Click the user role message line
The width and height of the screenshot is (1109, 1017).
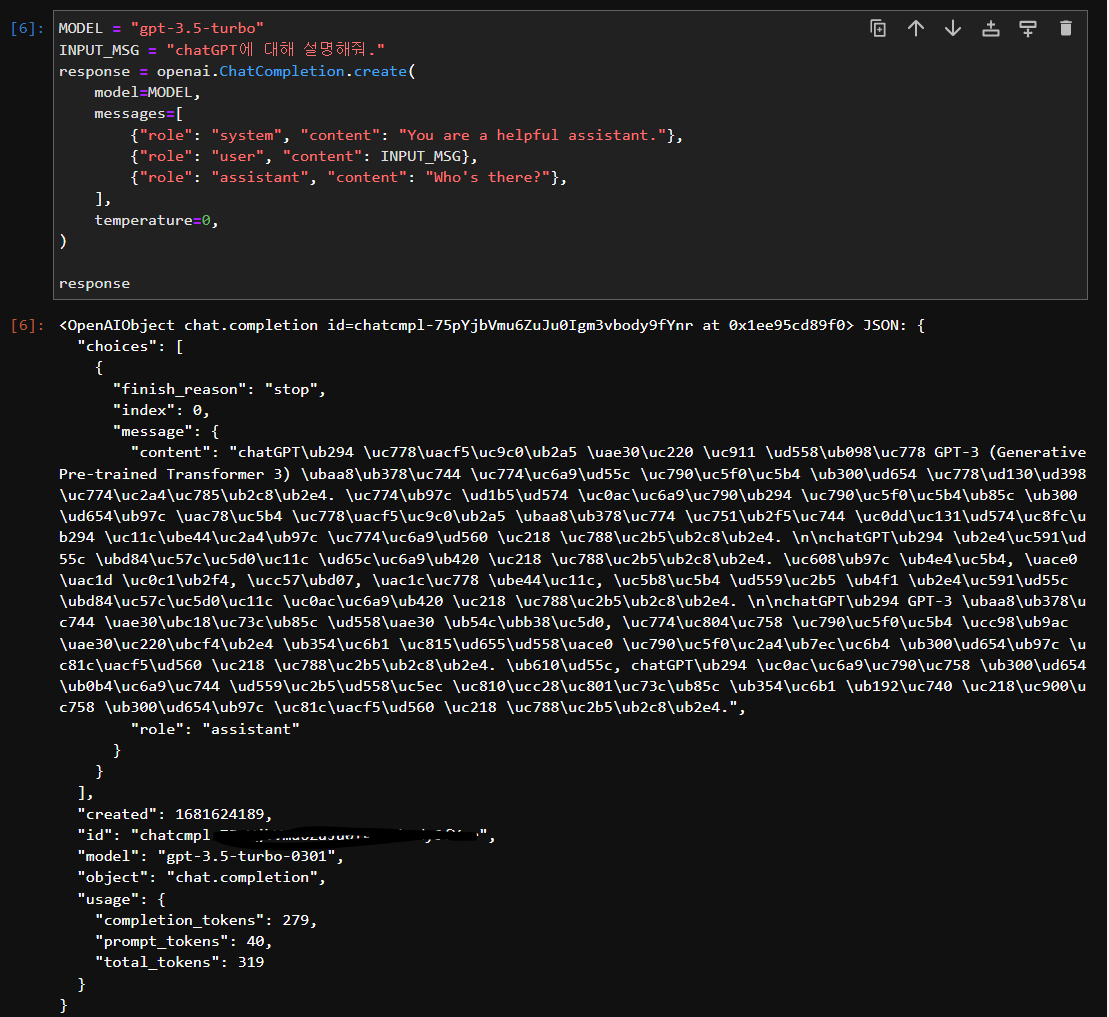coord(304,156)
